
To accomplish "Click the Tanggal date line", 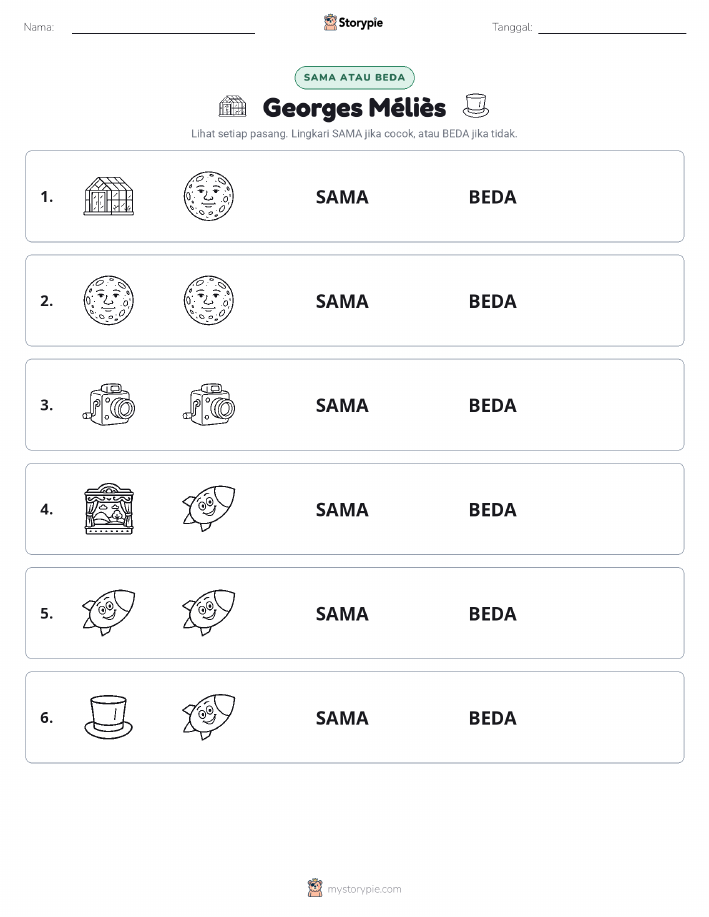I will pyautogui.click(x=612, y=28).
